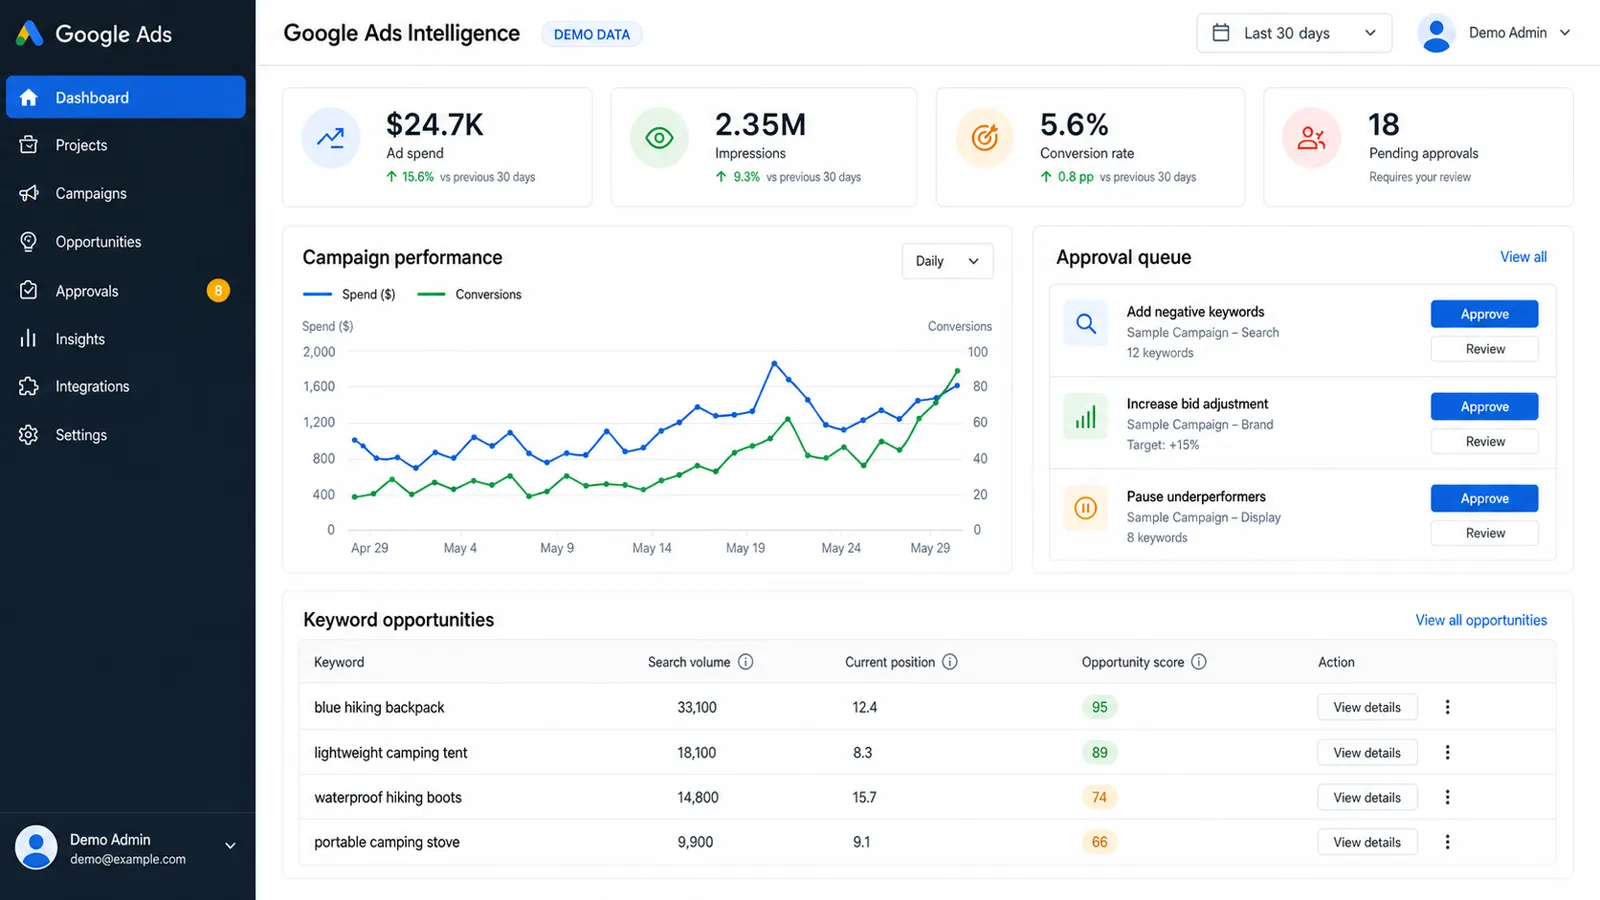
Task: Open Campaigns in the sidebar
Action: click(126, 193)
